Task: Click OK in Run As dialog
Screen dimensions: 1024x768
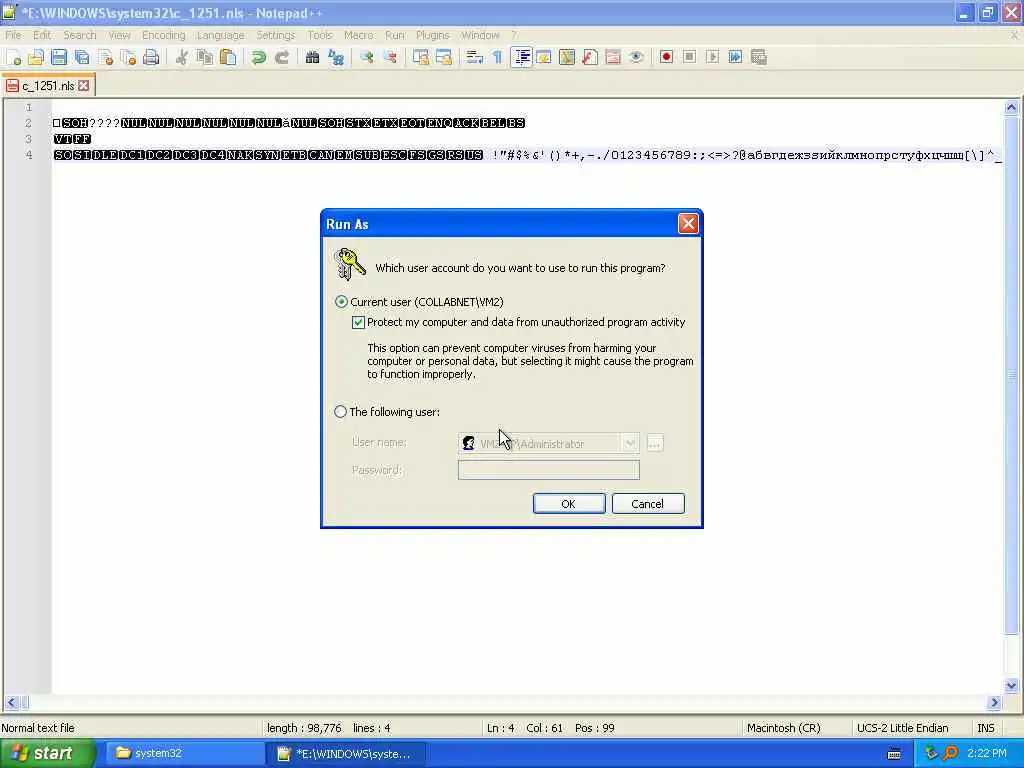Action: click(x=569, y=504)
